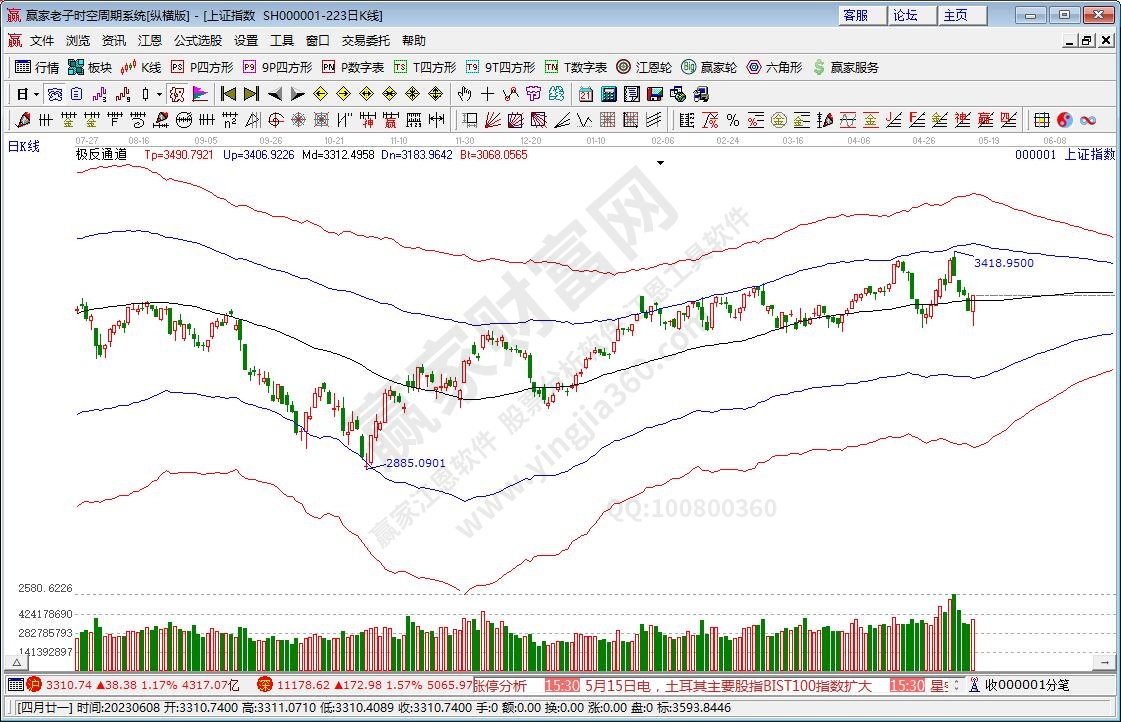Viewport: 1121px width, 722px height.
Task: Expand the 日 period dropdown arrow
Action: (37, 94)
